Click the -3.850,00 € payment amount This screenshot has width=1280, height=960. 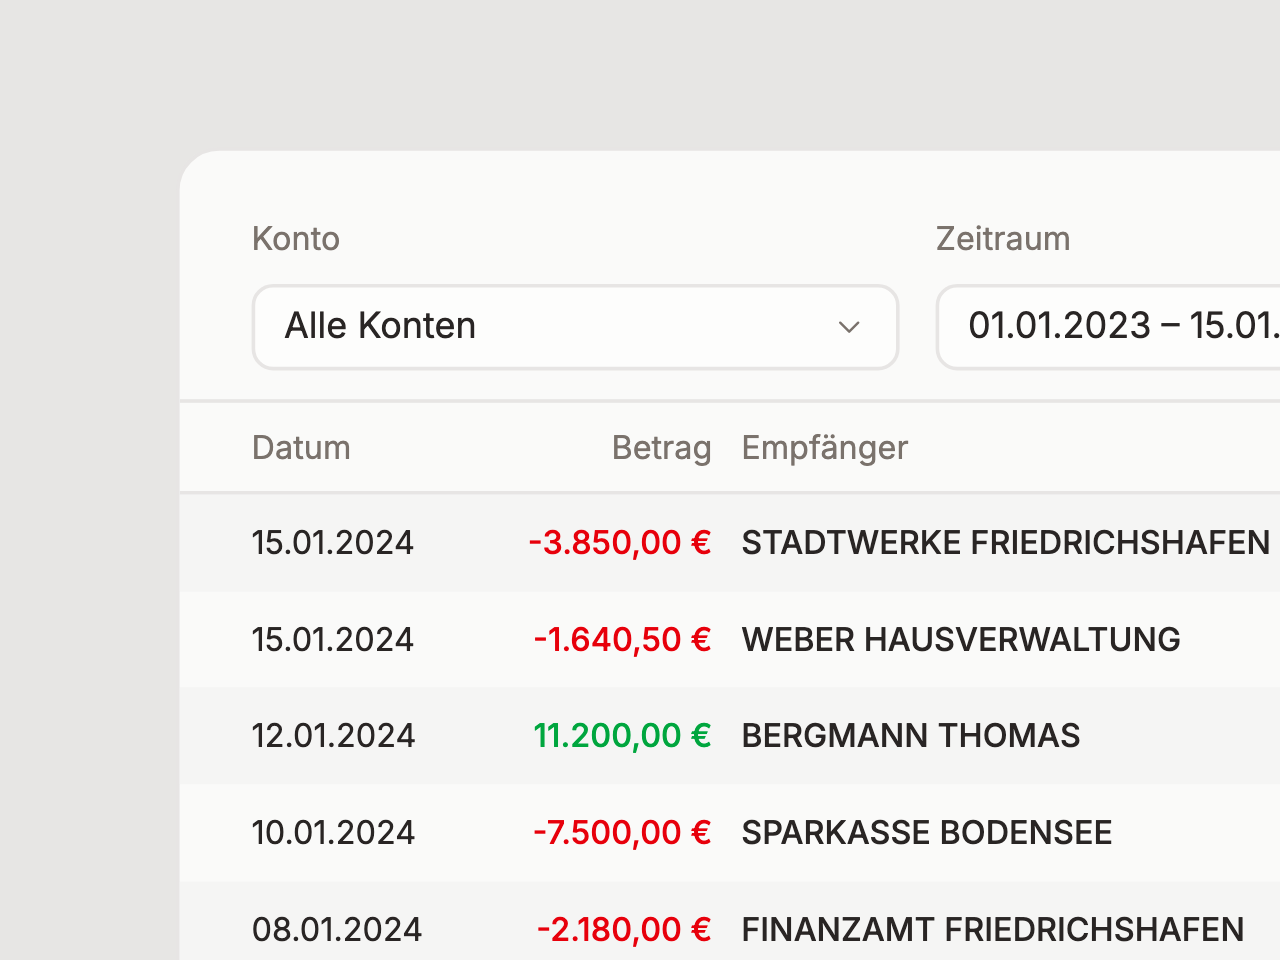click(x=619, y=542)
